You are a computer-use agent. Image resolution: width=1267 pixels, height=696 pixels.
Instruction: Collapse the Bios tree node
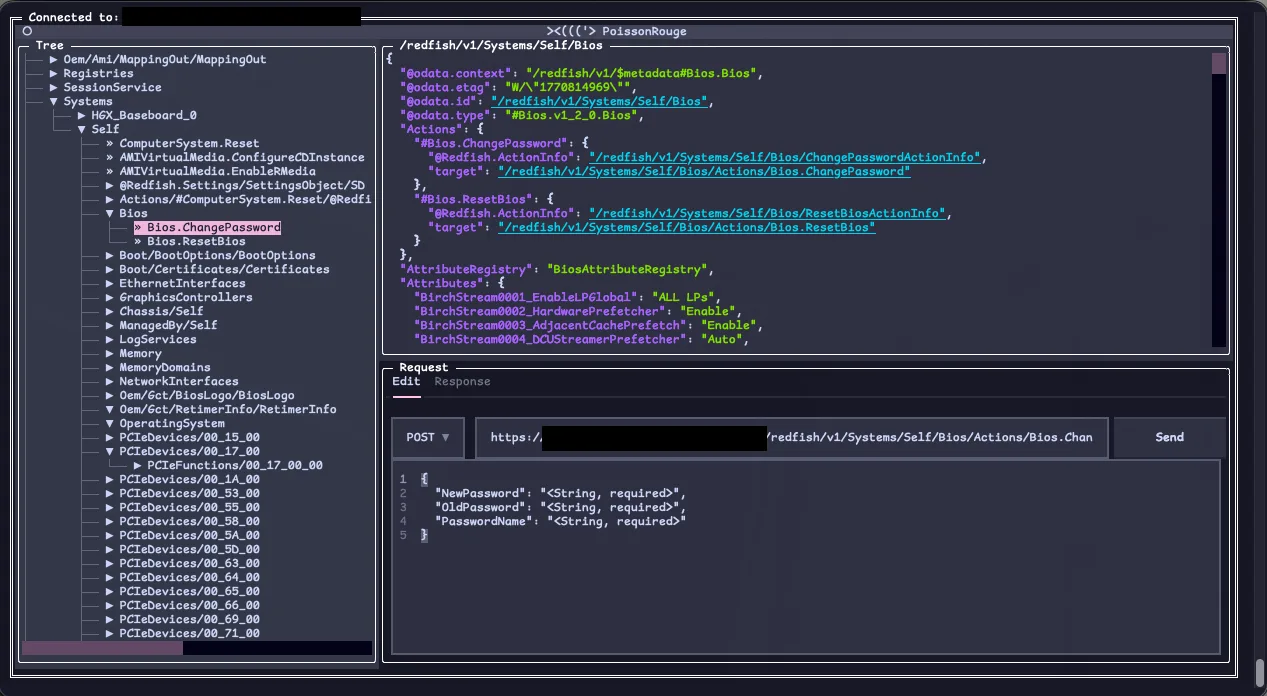110,213
